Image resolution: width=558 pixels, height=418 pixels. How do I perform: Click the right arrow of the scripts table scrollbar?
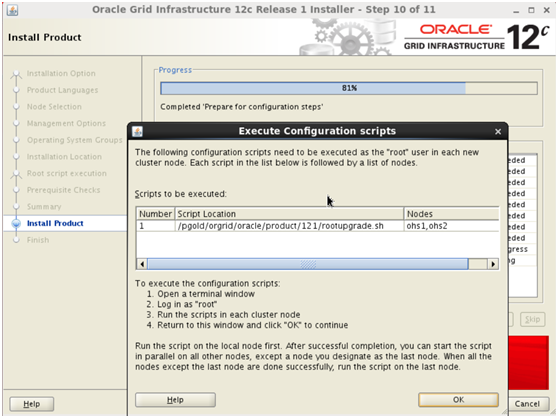pos(493,264)
